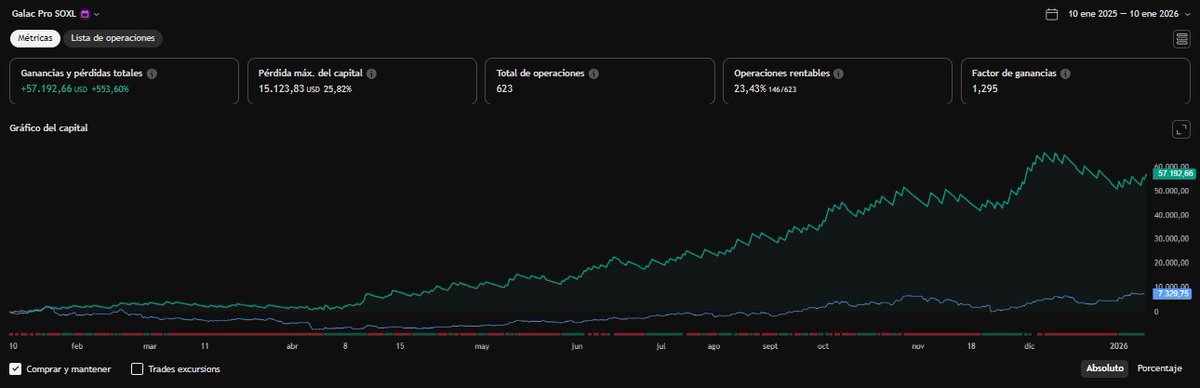The image size is (1200, 388).
Task: Switch to the Métricas tab
Action: click(36, 38)
